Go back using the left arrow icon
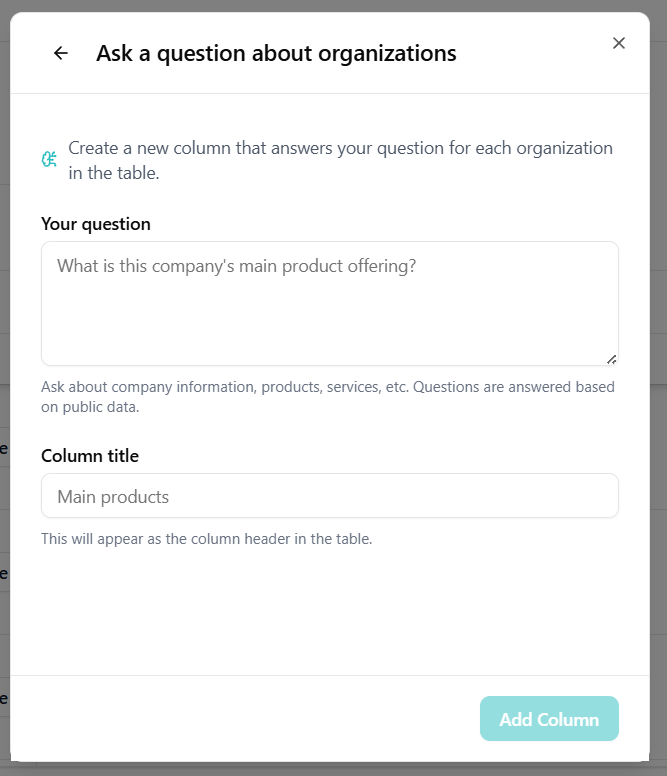 [61, 54]
